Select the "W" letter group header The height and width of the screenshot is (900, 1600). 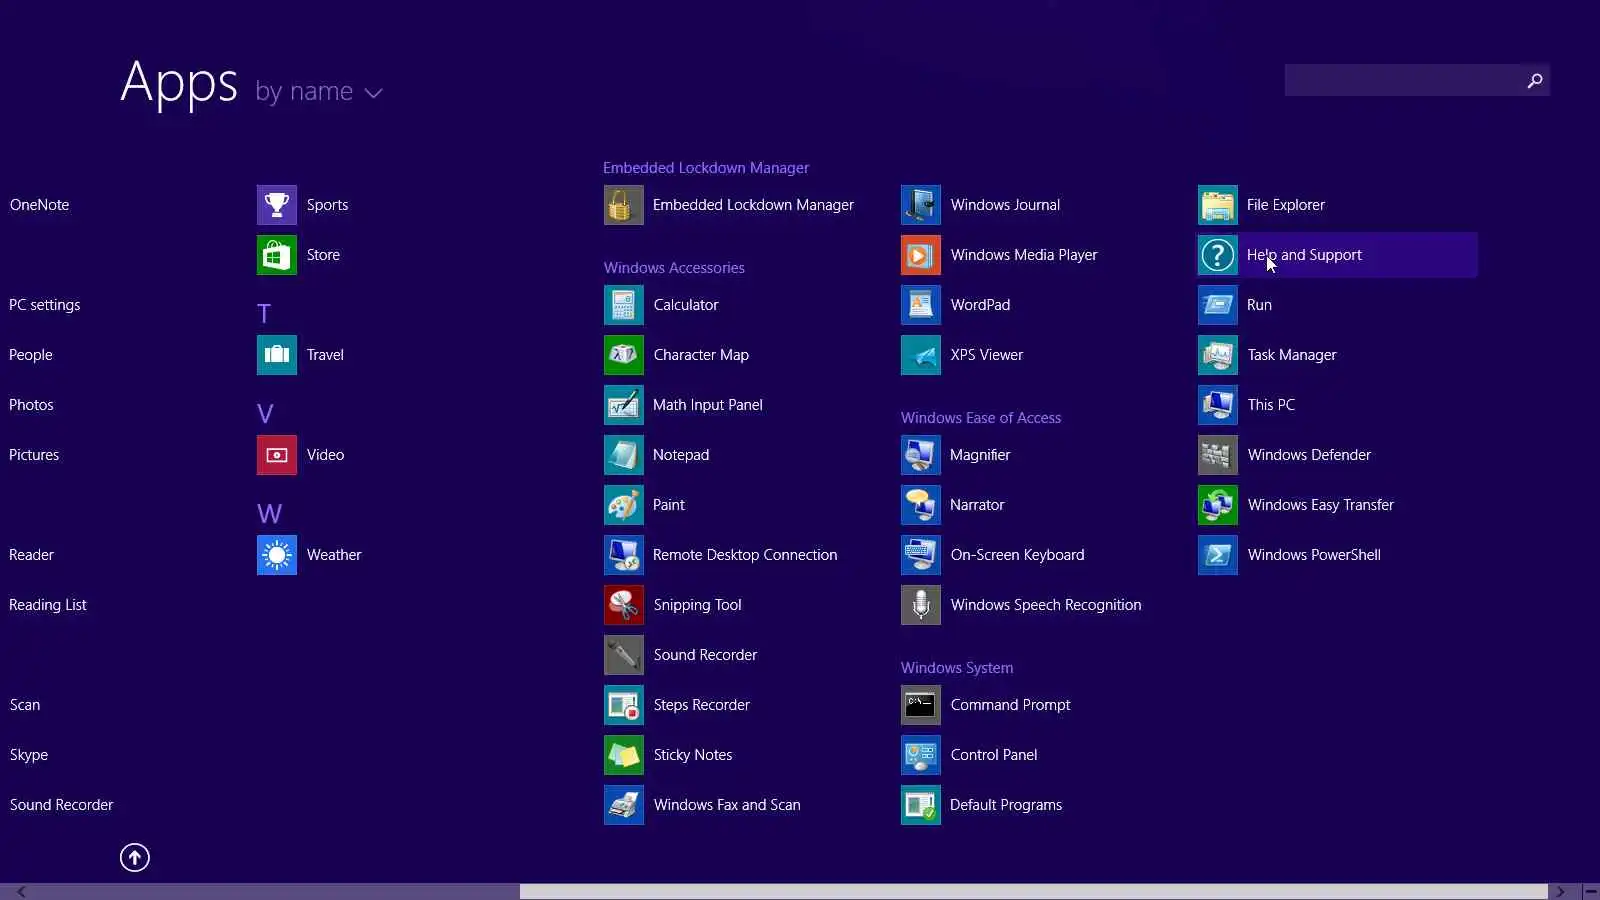coord(269,514)
